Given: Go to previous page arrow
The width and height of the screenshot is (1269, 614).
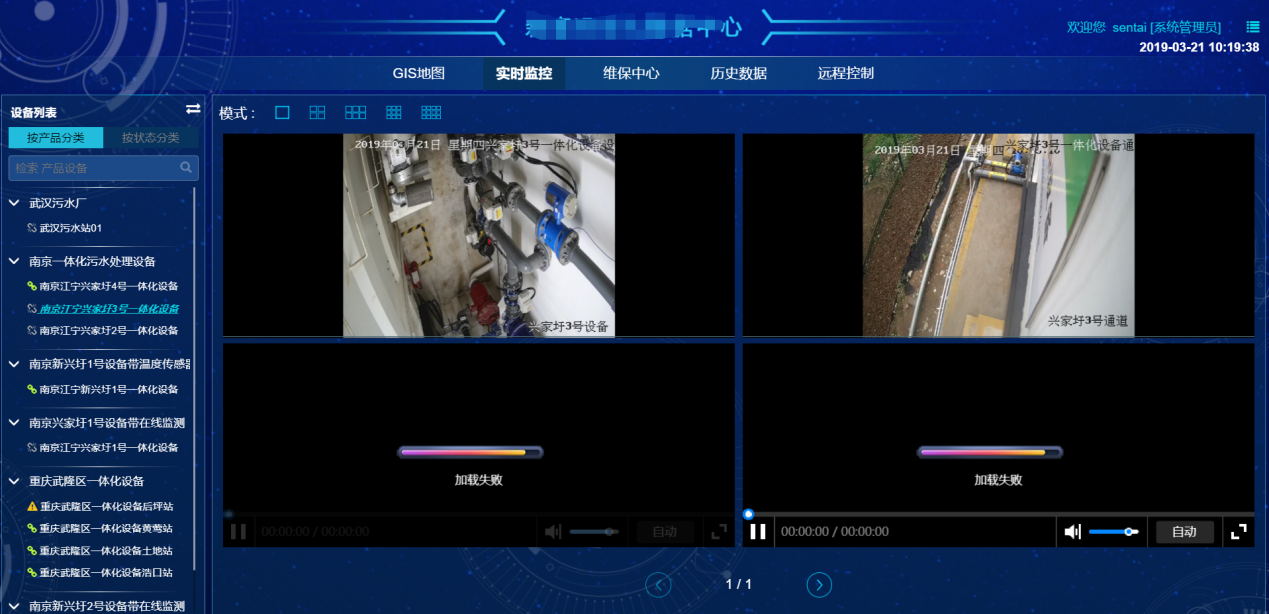Looking at the screenshot, I should pyautogui.click(x=658, y=585).
